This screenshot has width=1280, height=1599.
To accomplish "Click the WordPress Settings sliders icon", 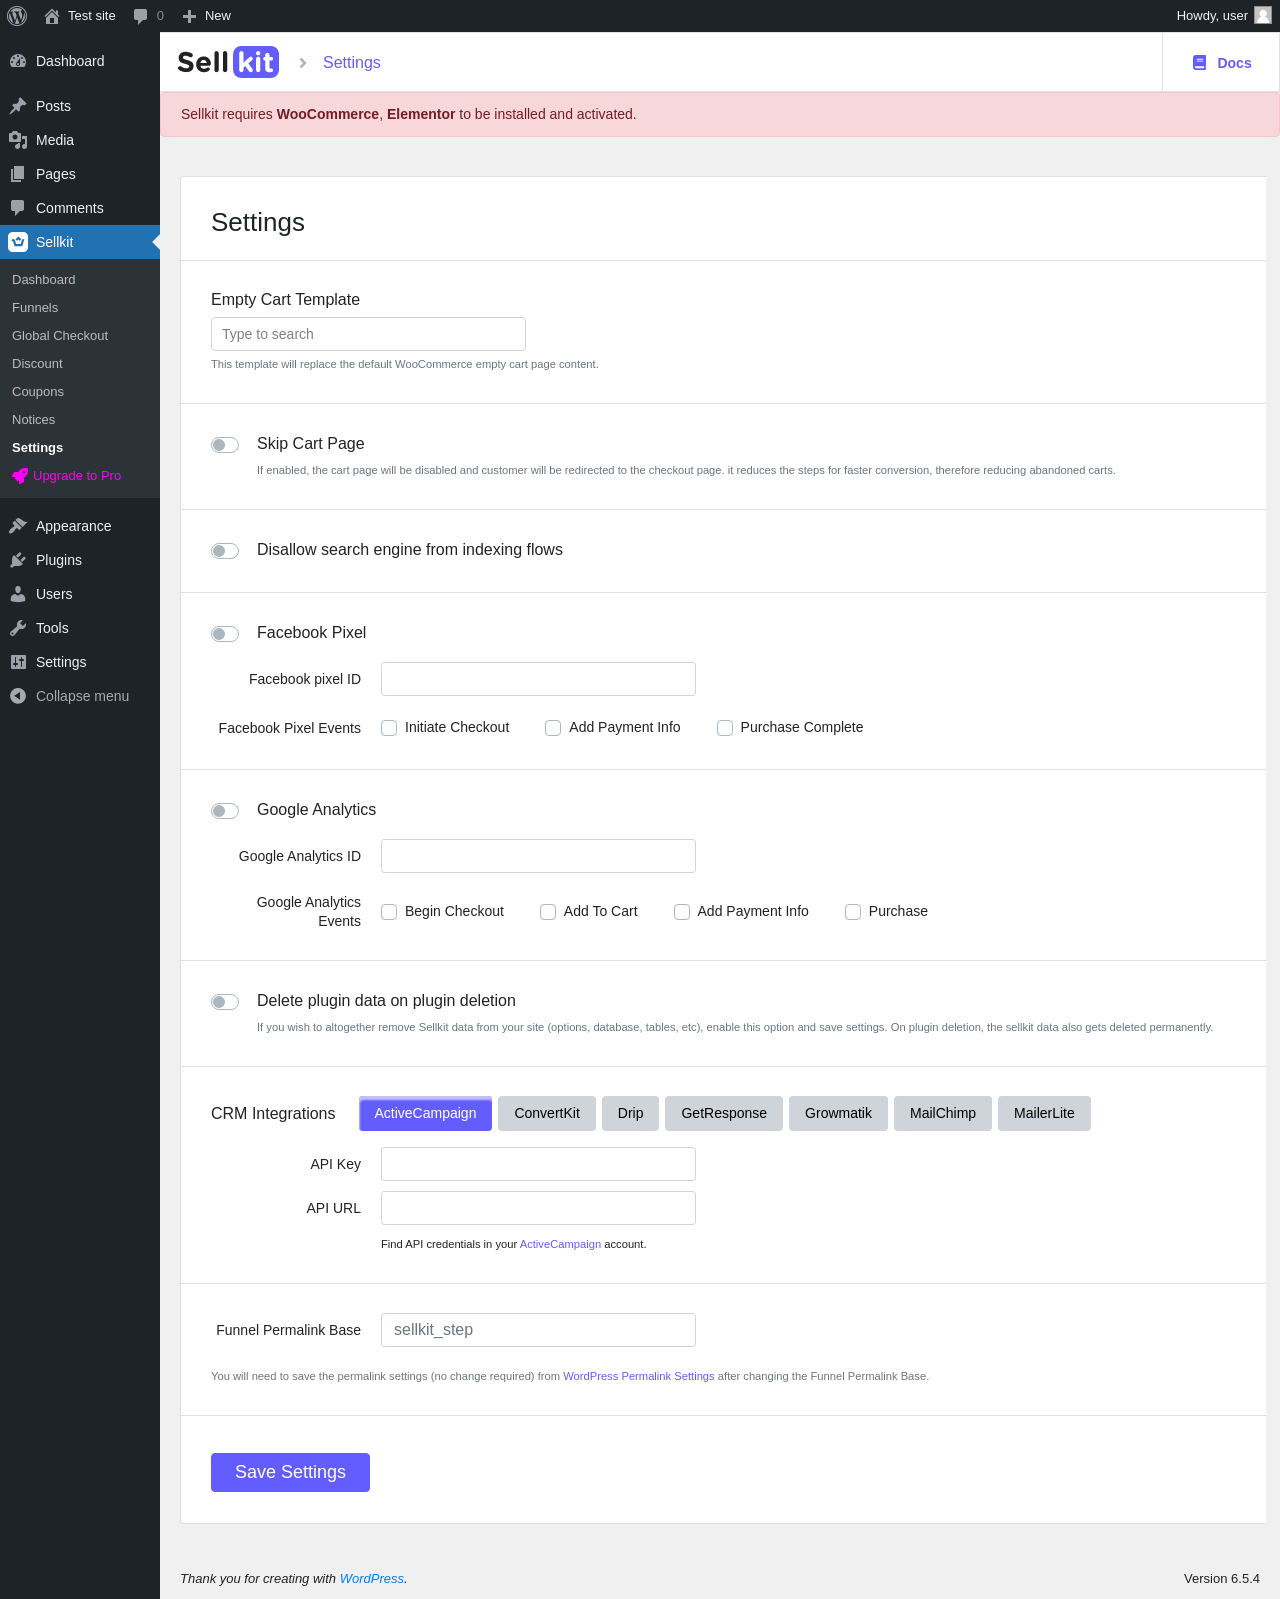I will pyautogui.click(x=18, y=662).
